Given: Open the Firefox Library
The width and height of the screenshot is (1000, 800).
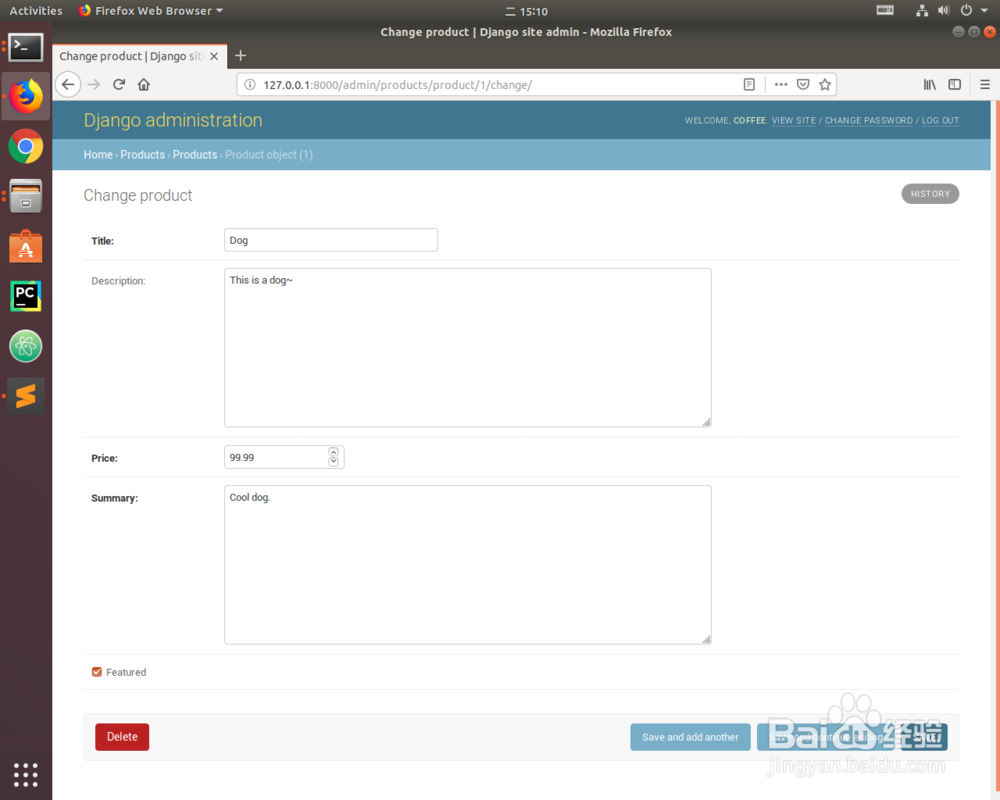Looking at the screenshot, I should tap(930, 84).
